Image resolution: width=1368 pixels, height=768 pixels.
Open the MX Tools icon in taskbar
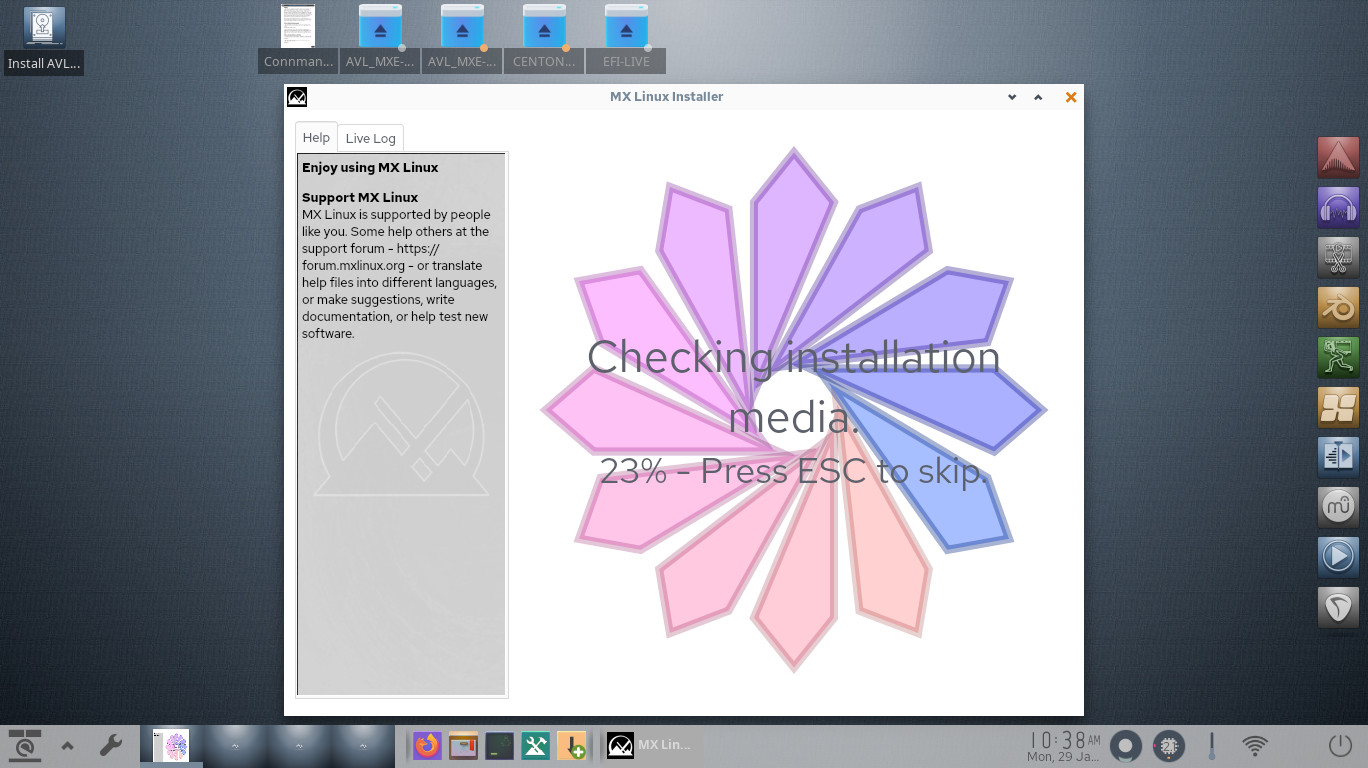(x=535, y=746)
